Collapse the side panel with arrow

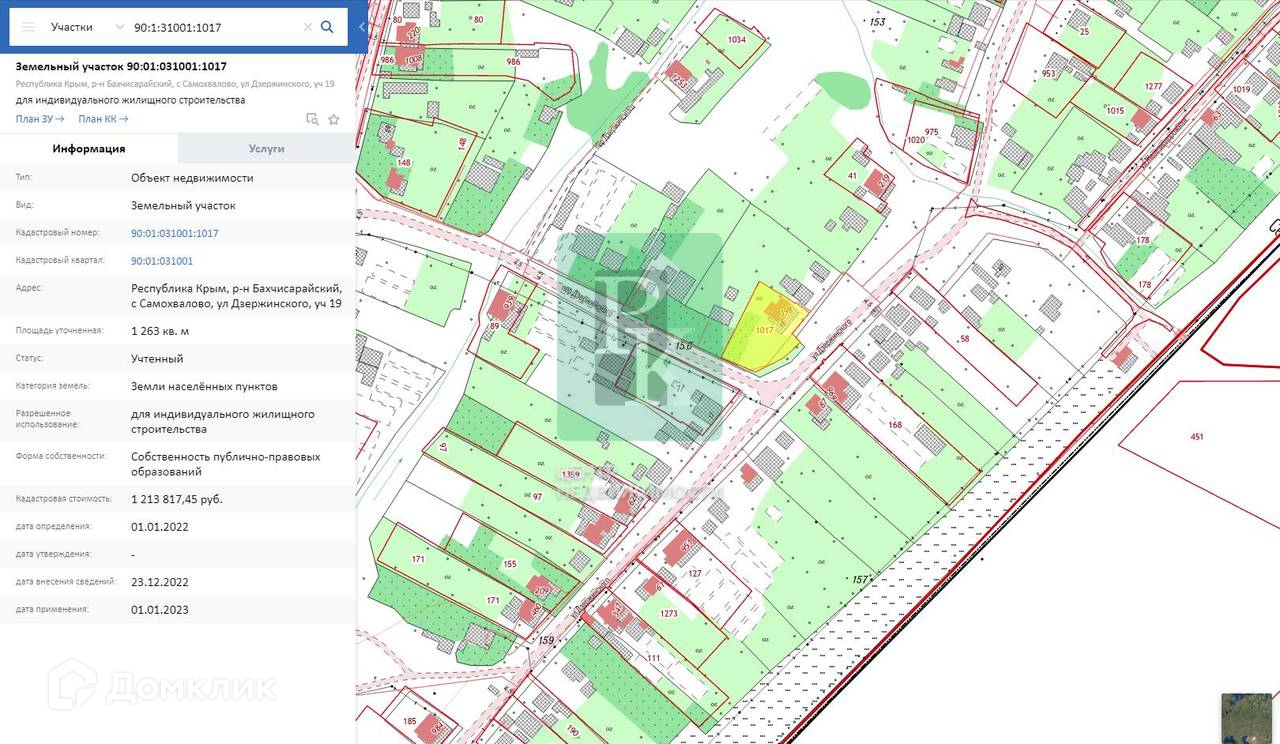(x=361, y=27)
